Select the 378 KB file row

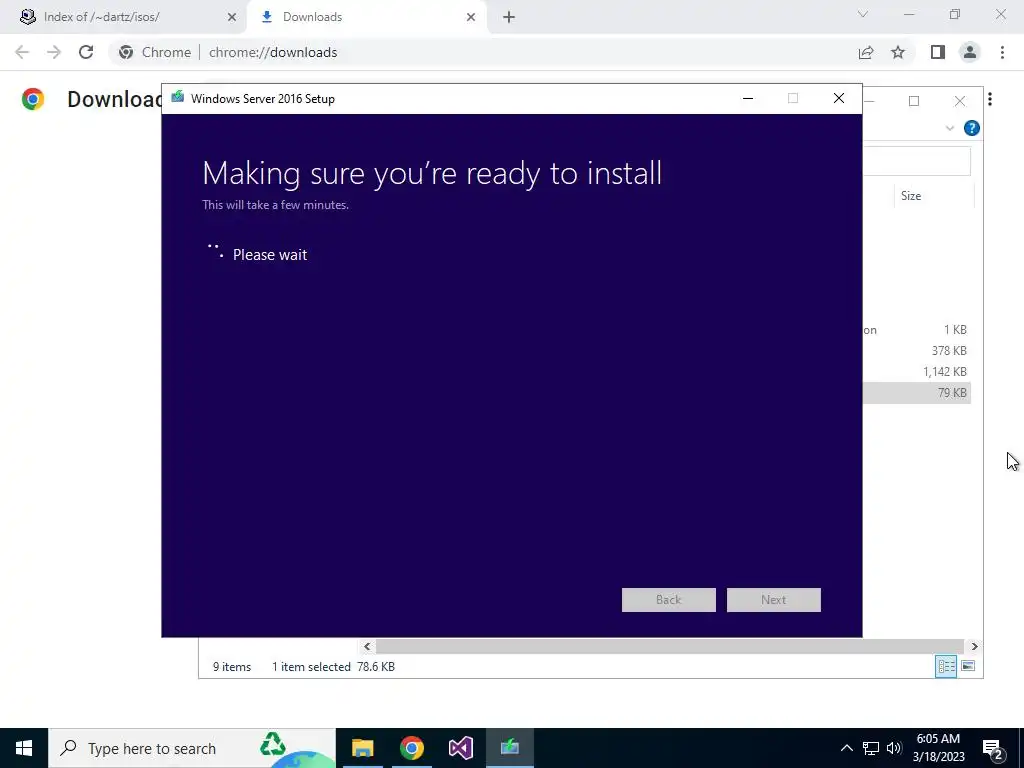916,351
